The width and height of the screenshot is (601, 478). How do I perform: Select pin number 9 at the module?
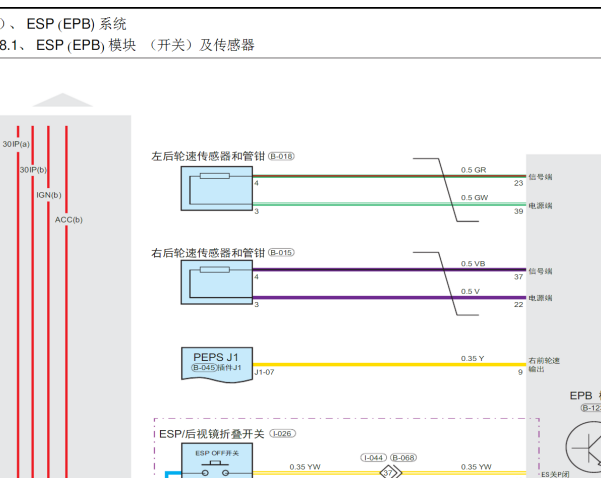[520, 372]
